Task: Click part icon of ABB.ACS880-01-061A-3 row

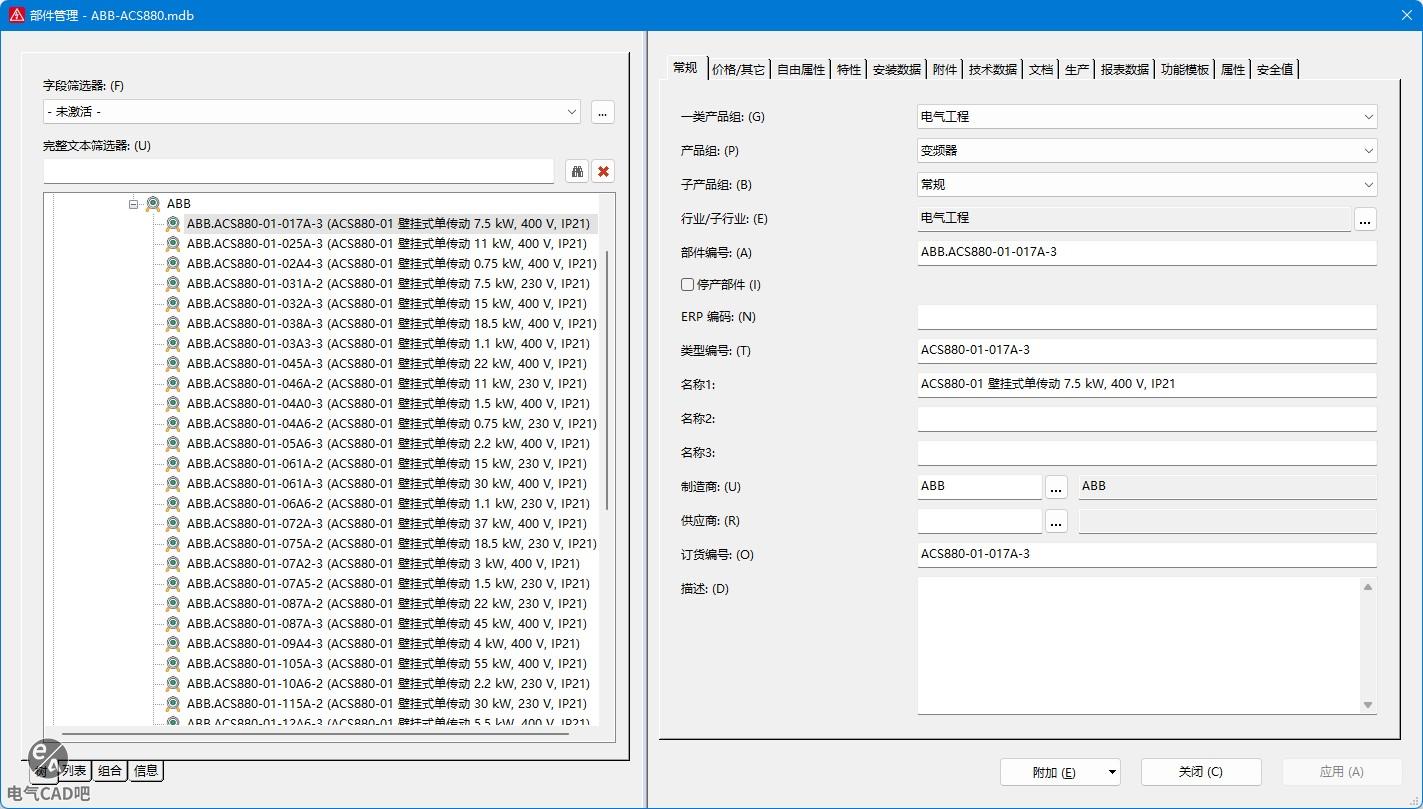Action: tap(173, 484)
